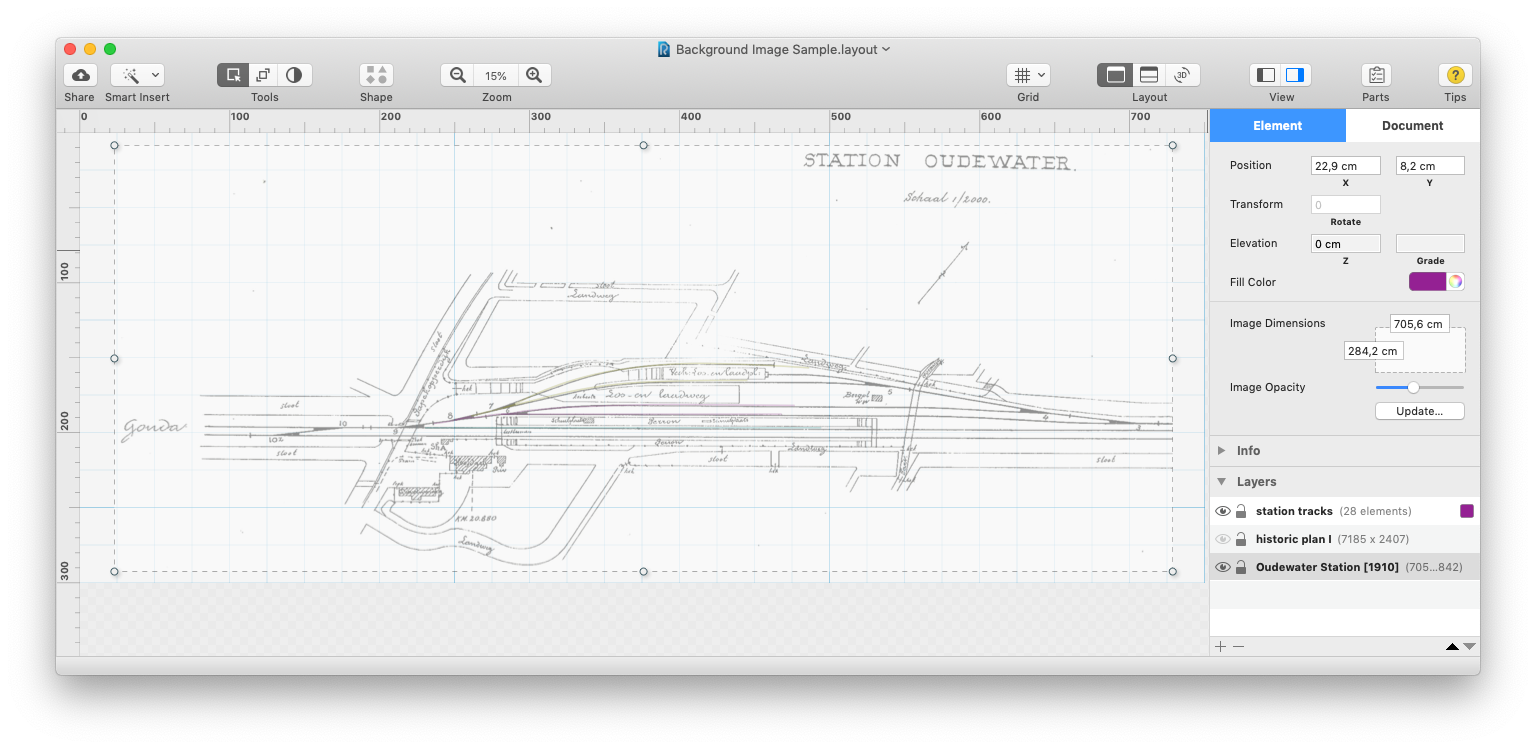Click the Rotate transform field
This screenshot has height=749, width=1536.
pyautogui.click(x=1345, y=205)
